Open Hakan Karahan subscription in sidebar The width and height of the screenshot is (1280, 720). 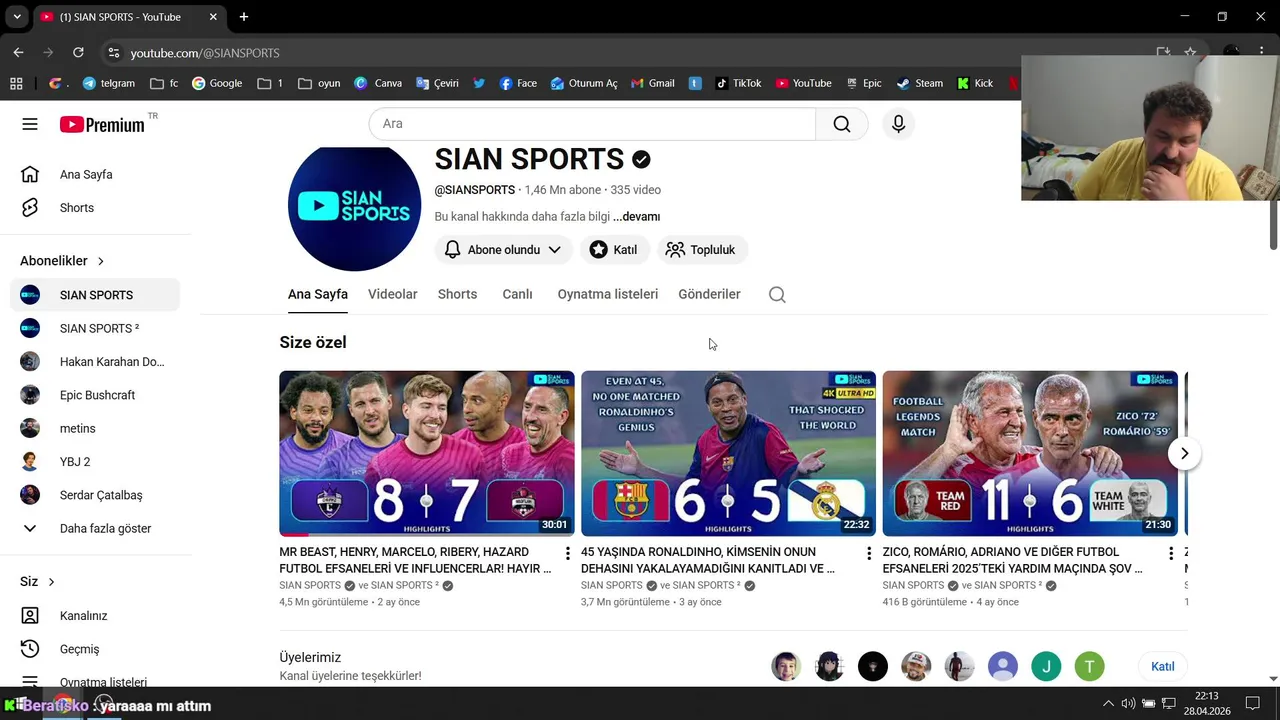pyautogui.click(x=95, y=362)
